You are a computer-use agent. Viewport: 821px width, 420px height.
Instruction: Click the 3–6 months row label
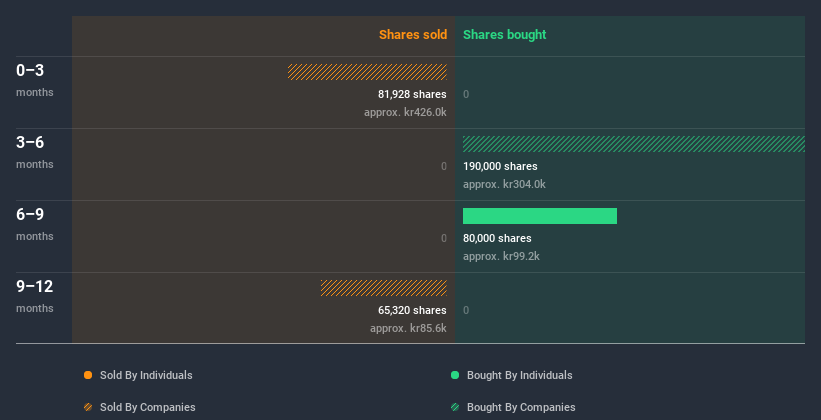point(35,152)
